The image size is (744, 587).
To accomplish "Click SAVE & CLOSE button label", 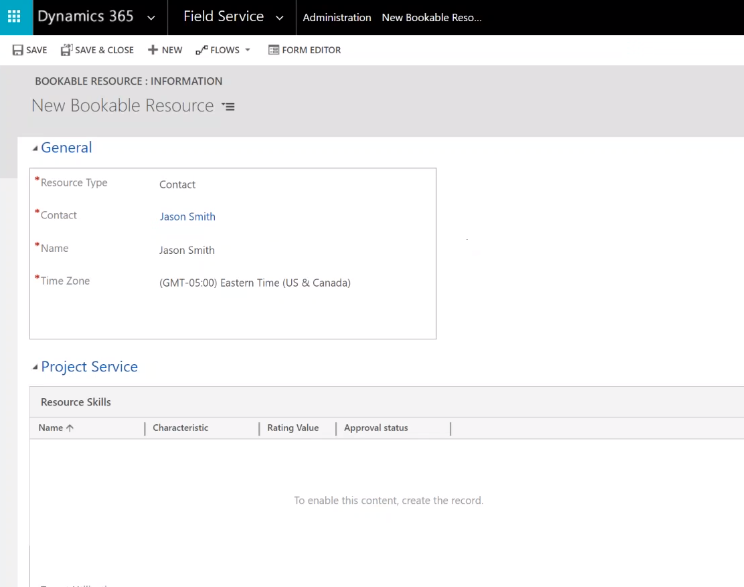I will pyautogui.click(x=104, y=50).
